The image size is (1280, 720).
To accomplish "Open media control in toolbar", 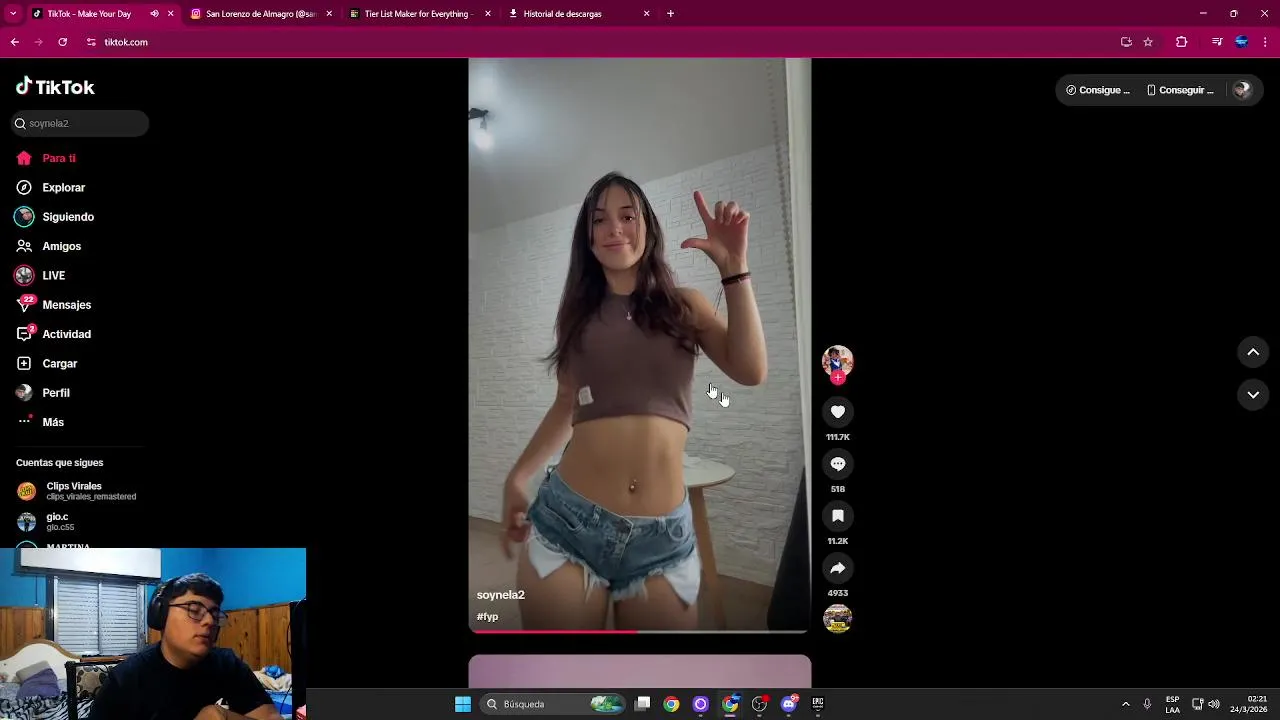I will pyautogui.click(x=1217, y=42).
